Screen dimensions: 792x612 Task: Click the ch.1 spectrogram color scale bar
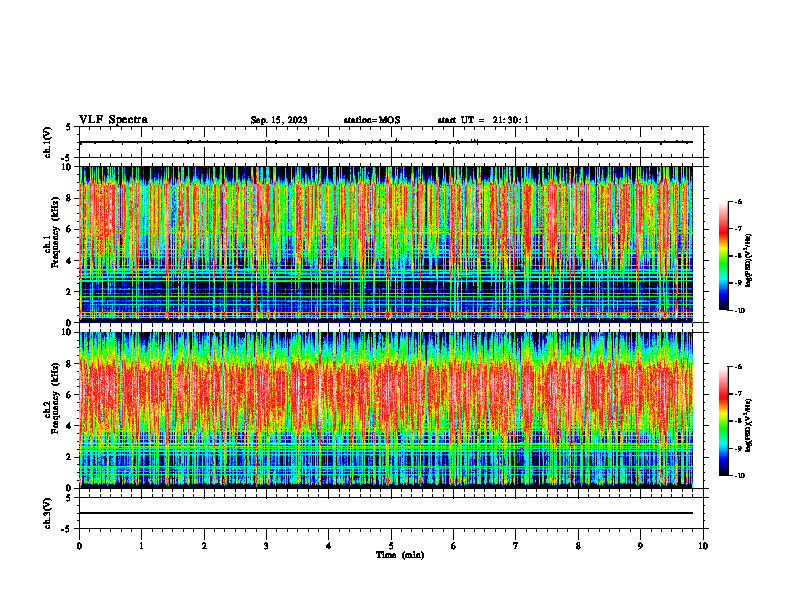pos(724,256)
